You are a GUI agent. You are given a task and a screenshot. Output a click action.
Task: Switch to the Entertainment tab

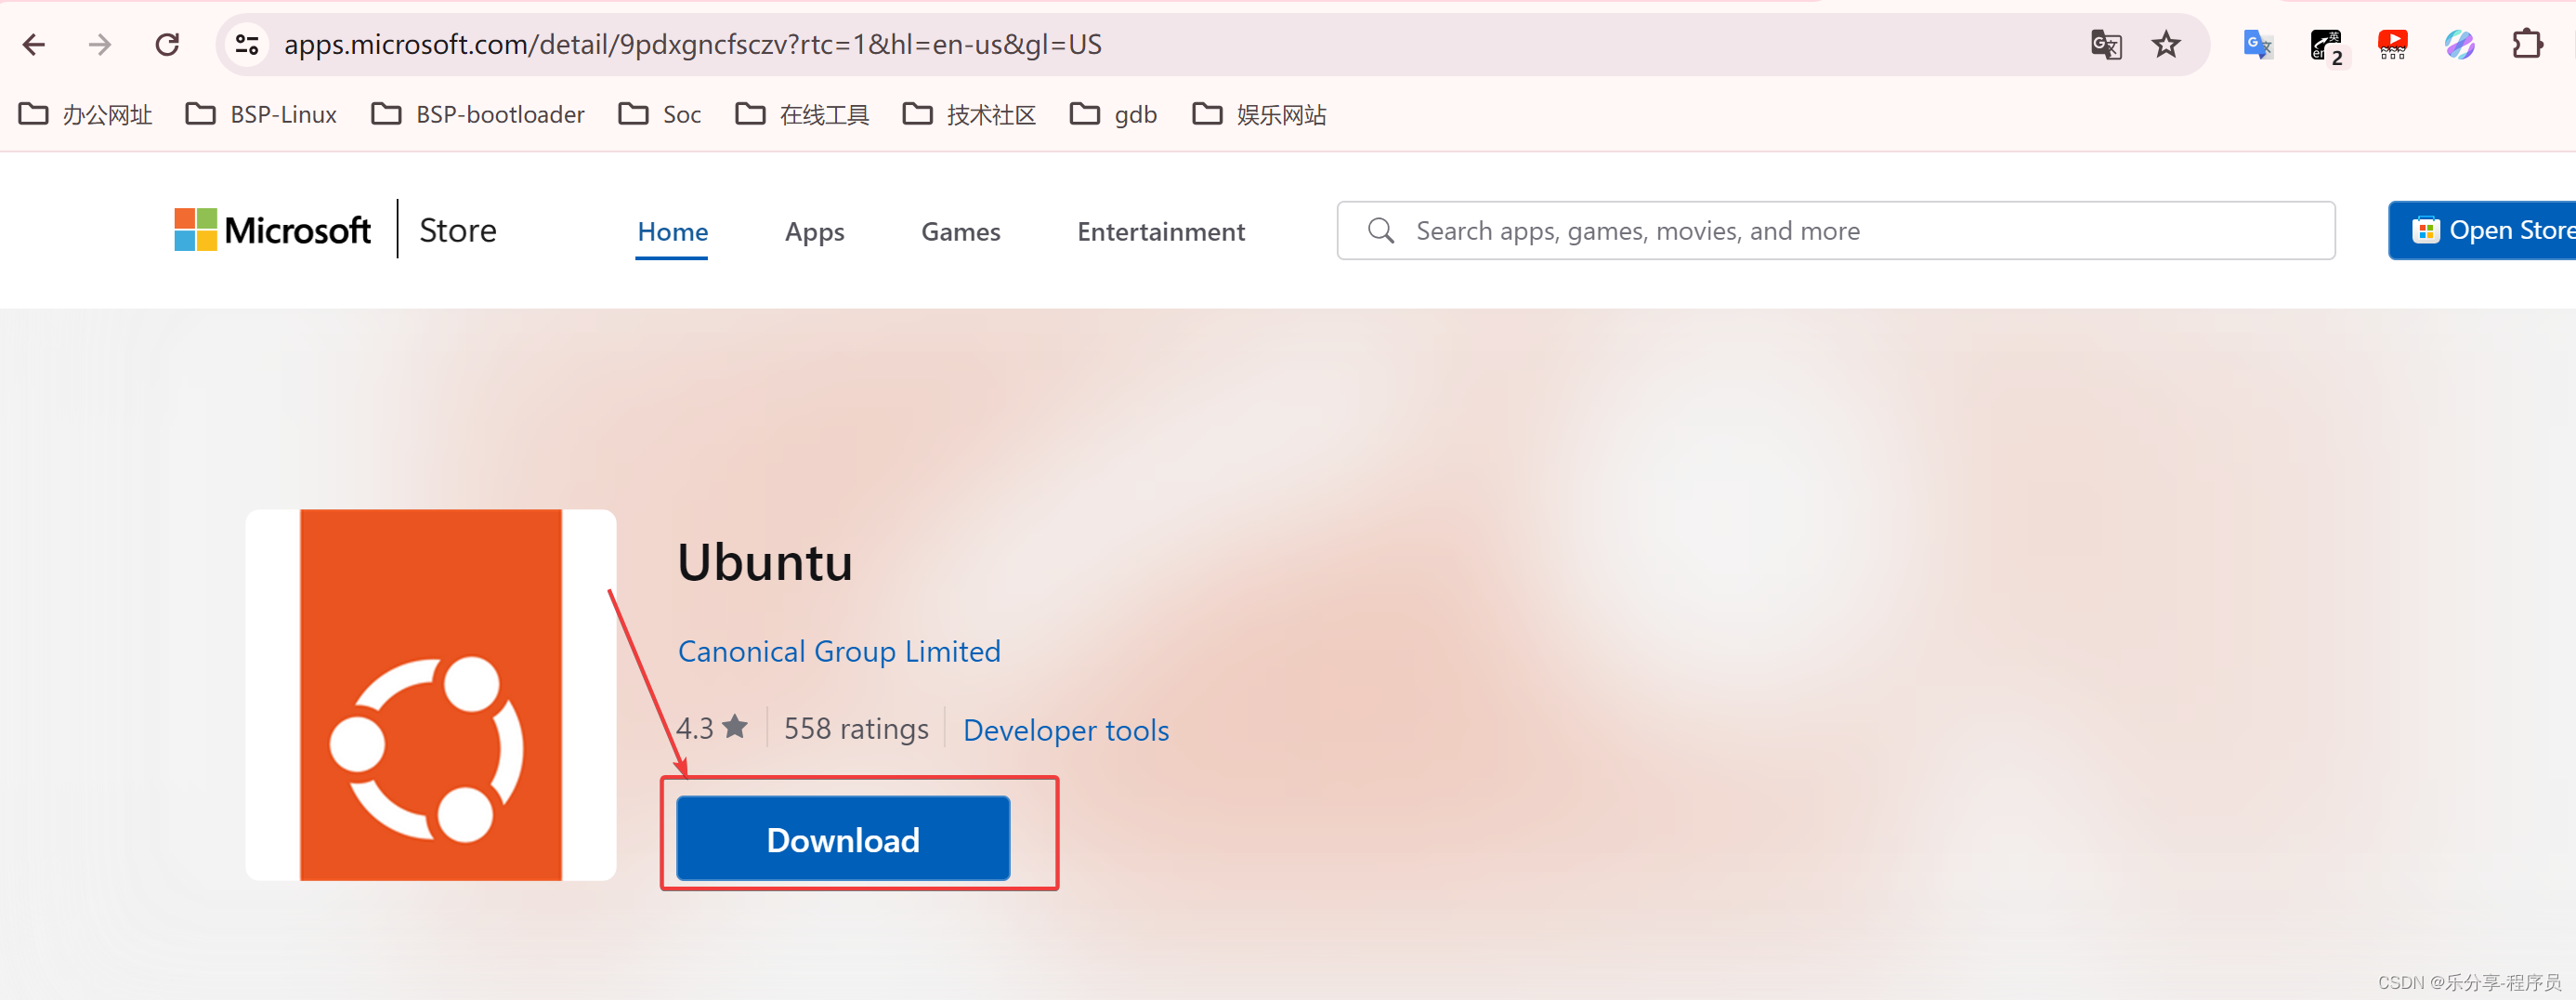point(1160,231)
